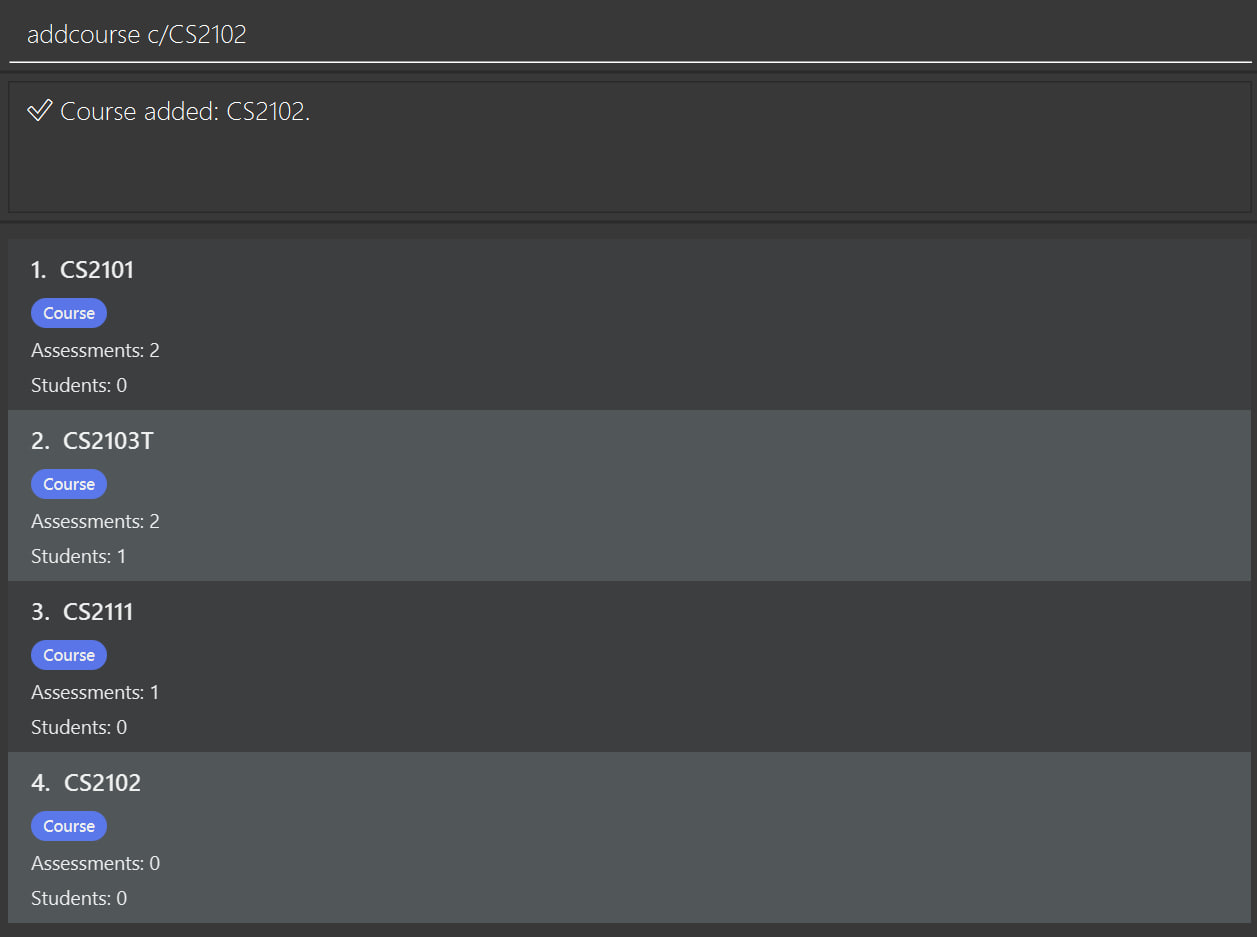Click the CS2102 course title

(101, 782)
